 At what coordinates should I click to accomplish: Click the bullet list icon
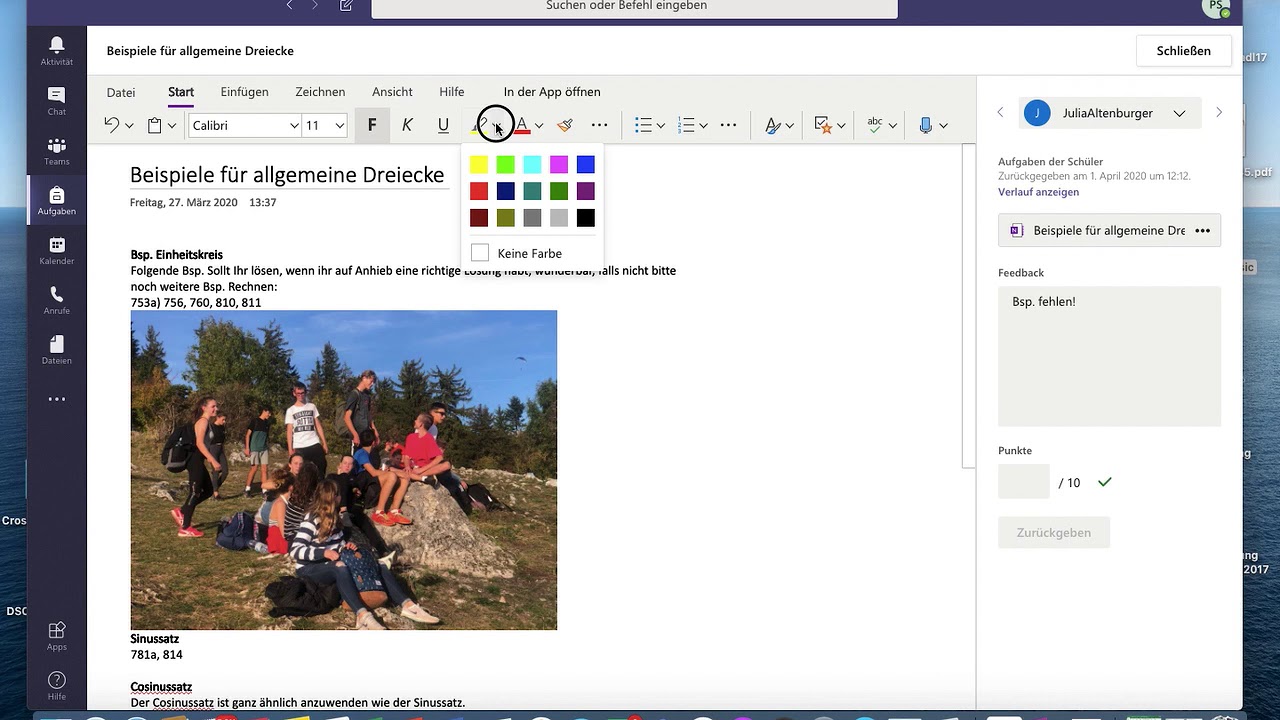(643, 125)
